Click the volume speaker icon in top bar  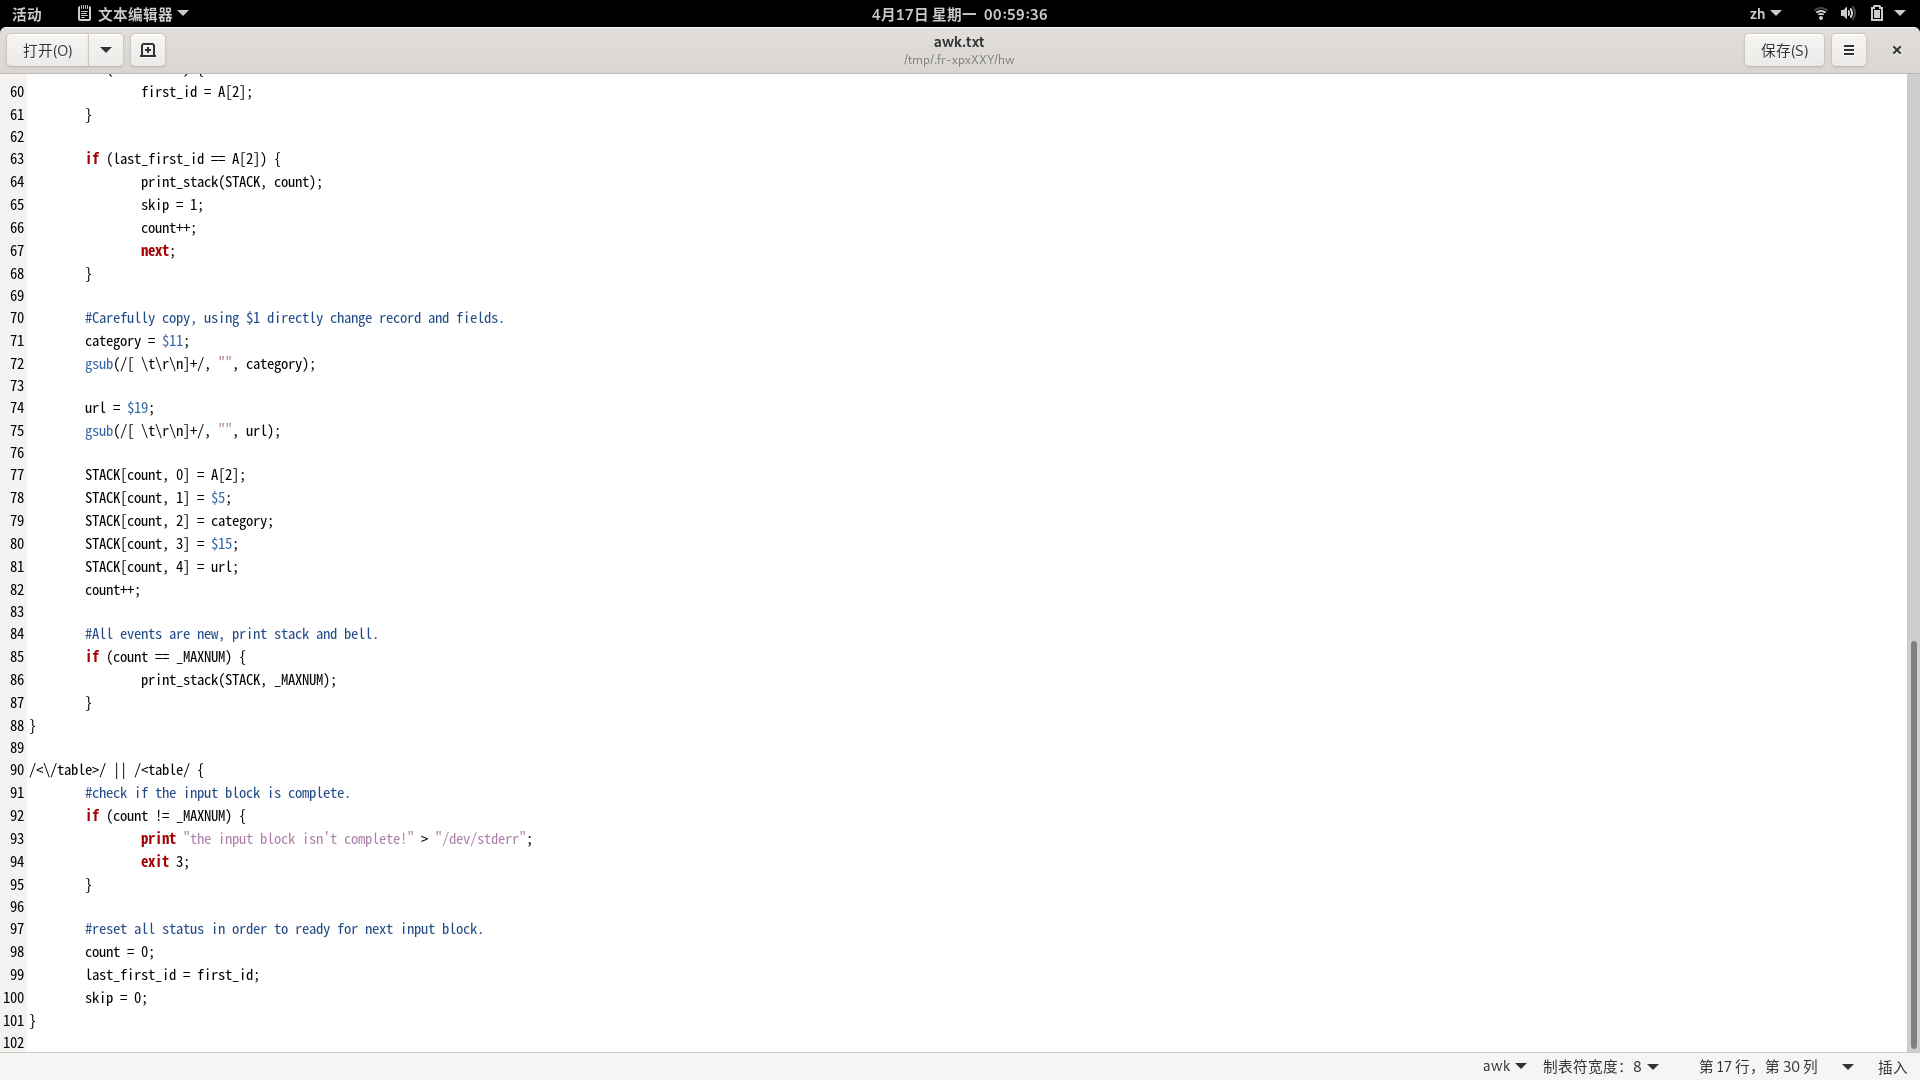[x=1848, y=14]
